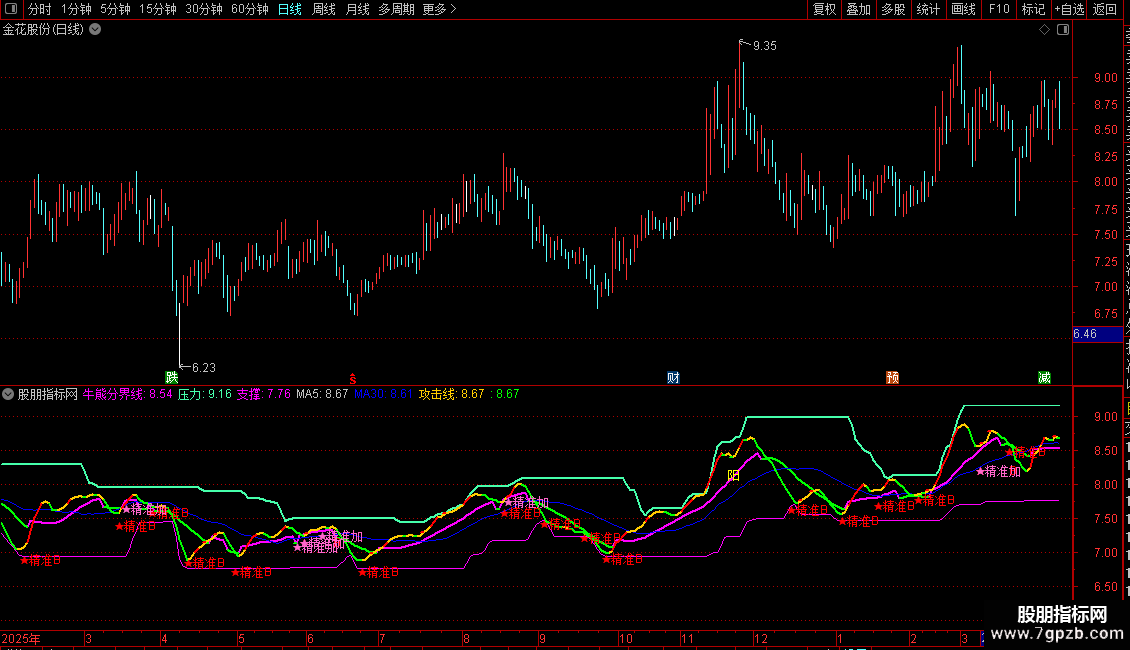The width and height of the screenshot is (1130, 650).
Task: Click the orange 预 forecast marker
Action: pyautogui.click(x=892, y=377)
